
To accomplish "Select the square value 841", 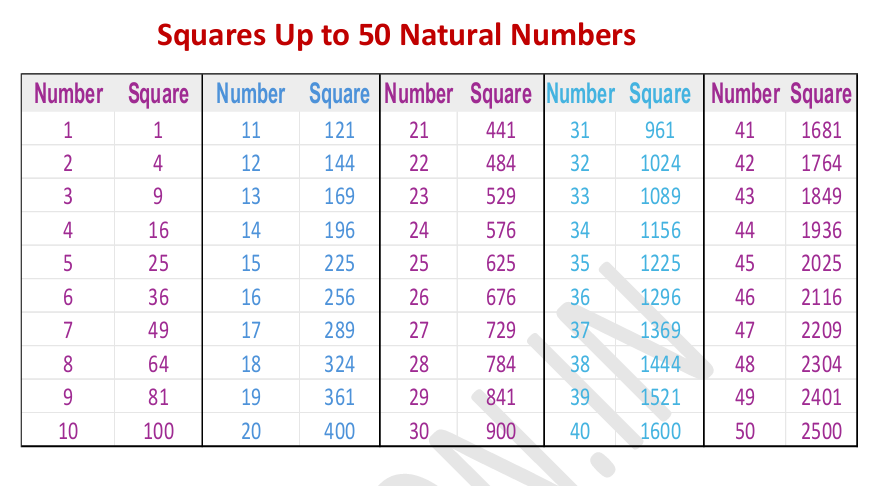I will [x=501, y=397].
